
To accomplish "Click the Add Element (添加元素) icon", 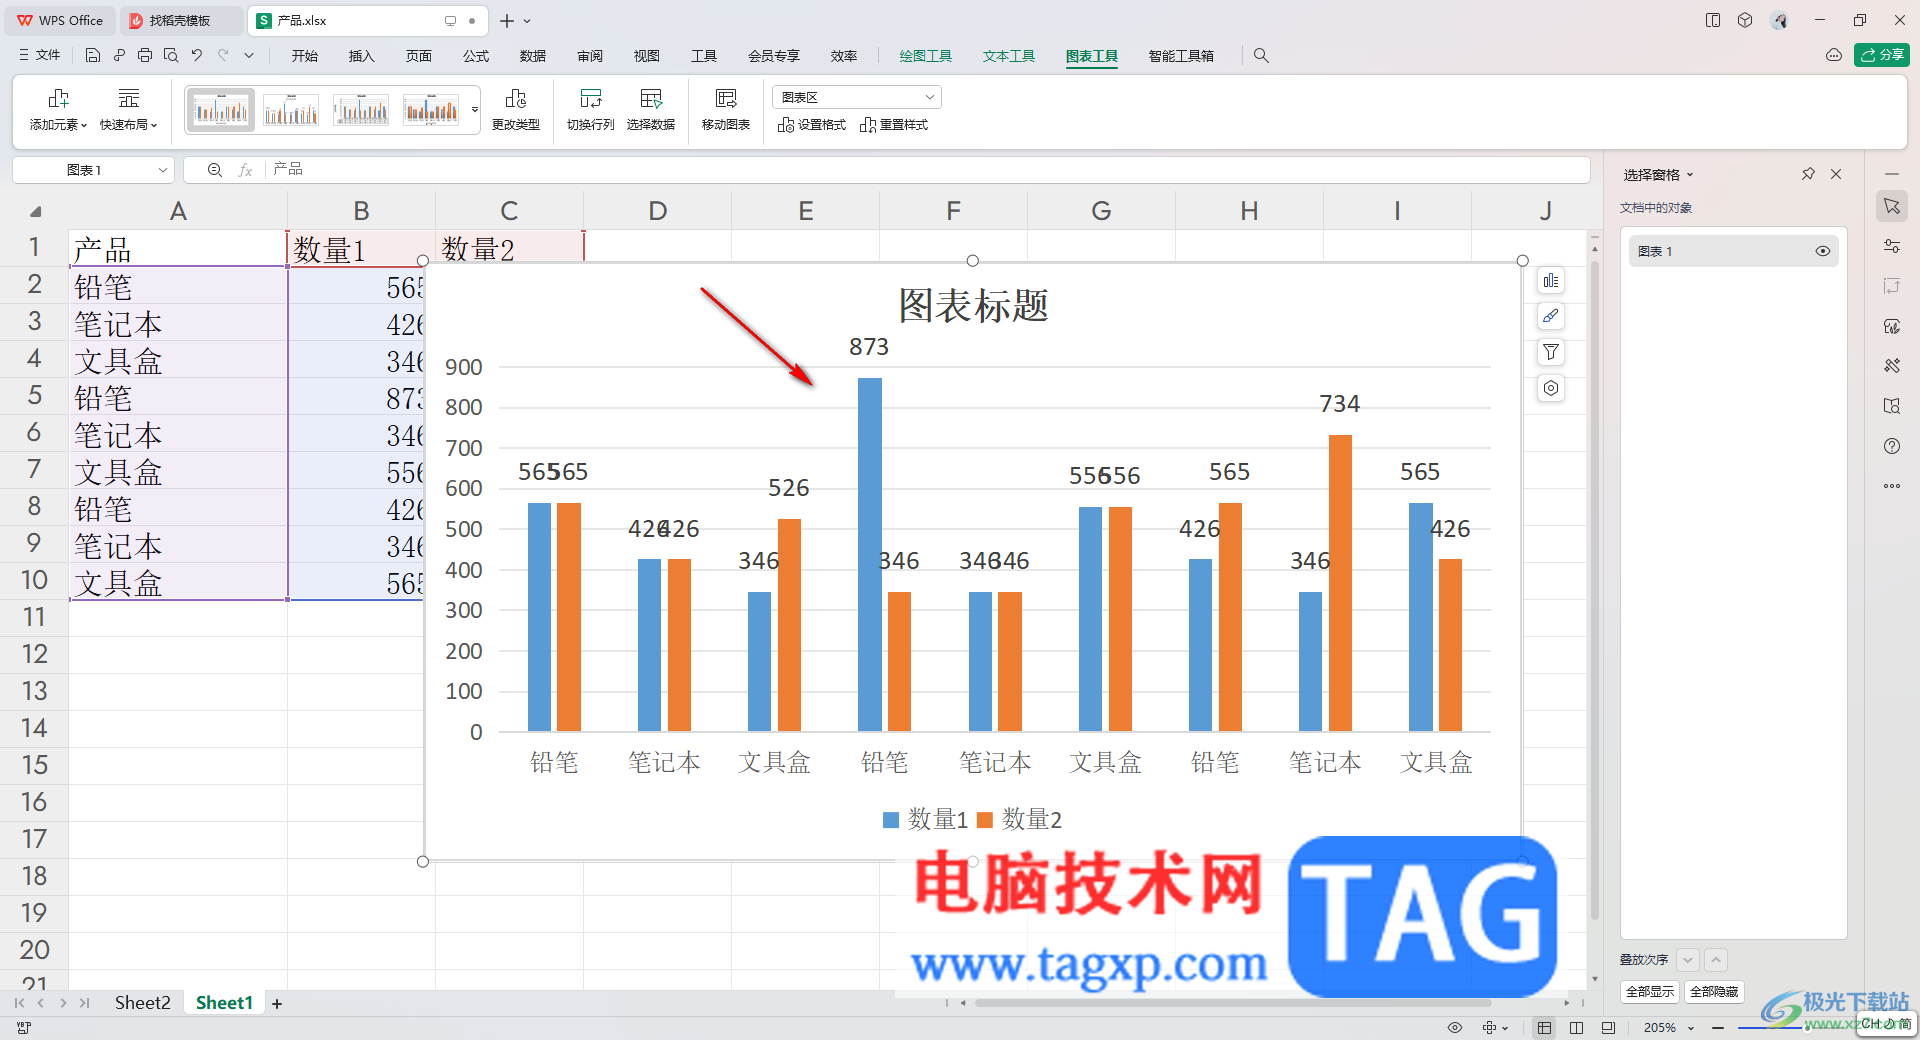I will tap(58, 98).
